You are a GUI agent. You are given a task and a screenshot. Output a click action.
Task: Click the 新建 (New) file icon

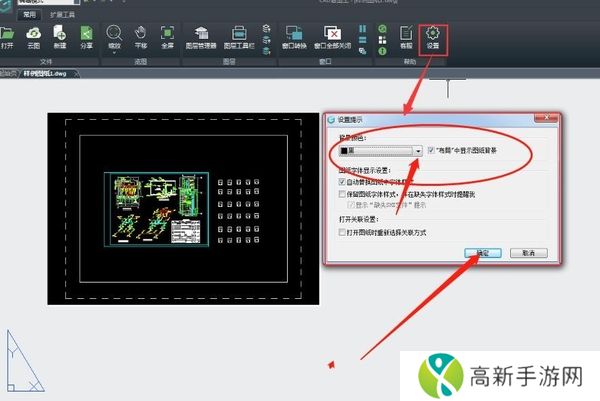tap(60, 36)
